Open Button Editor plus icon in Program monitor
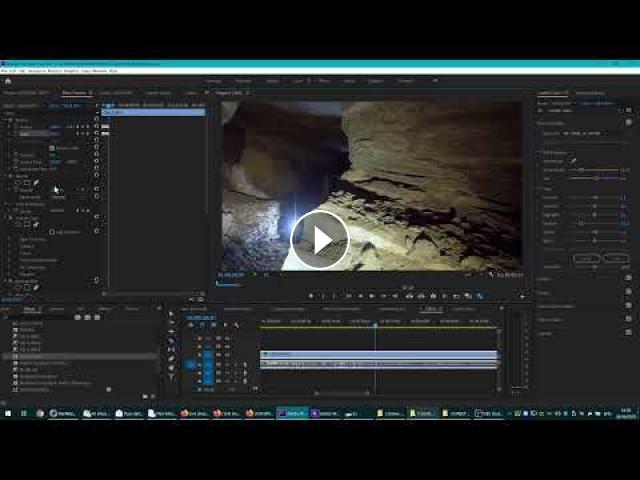The image size is (640, 480). coord(522,296)
